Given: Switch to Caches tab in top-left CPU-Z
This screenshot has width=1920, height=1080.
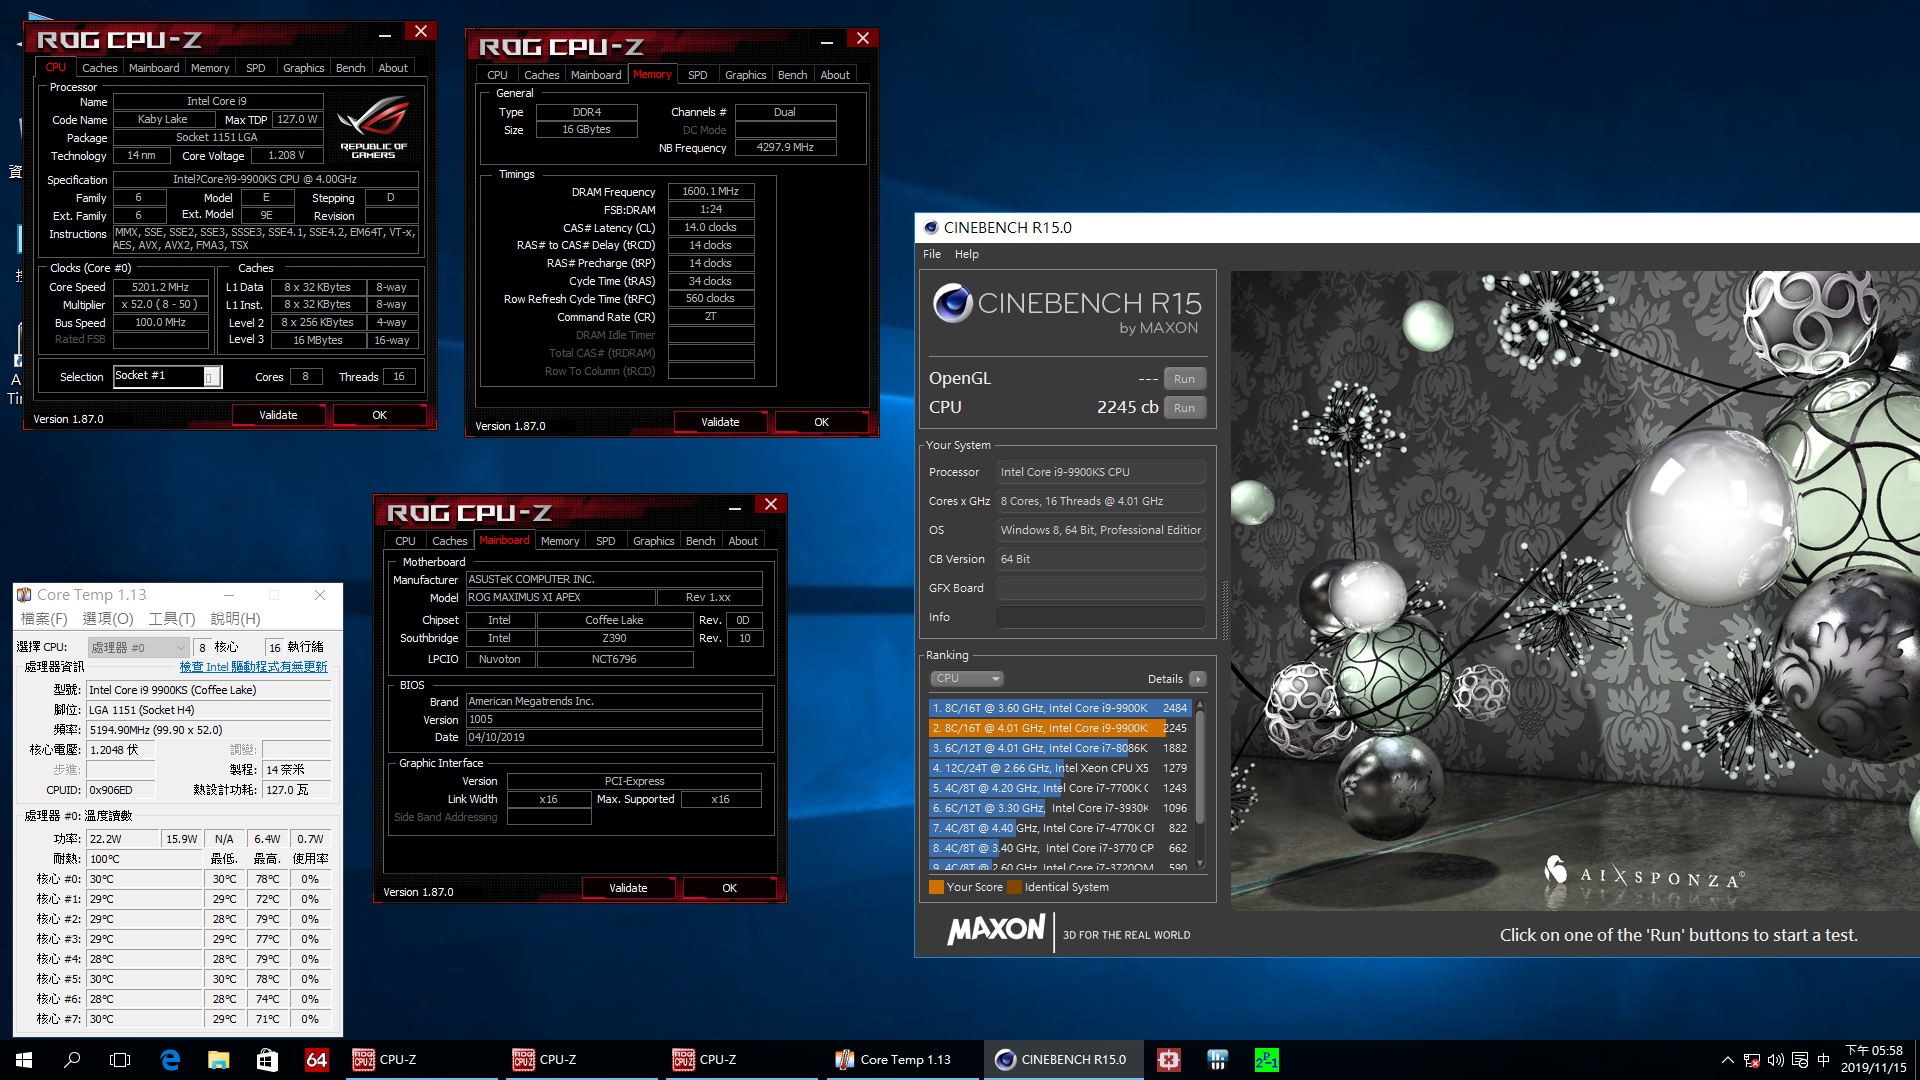Looking at the screenshot, I should (100, 68).
